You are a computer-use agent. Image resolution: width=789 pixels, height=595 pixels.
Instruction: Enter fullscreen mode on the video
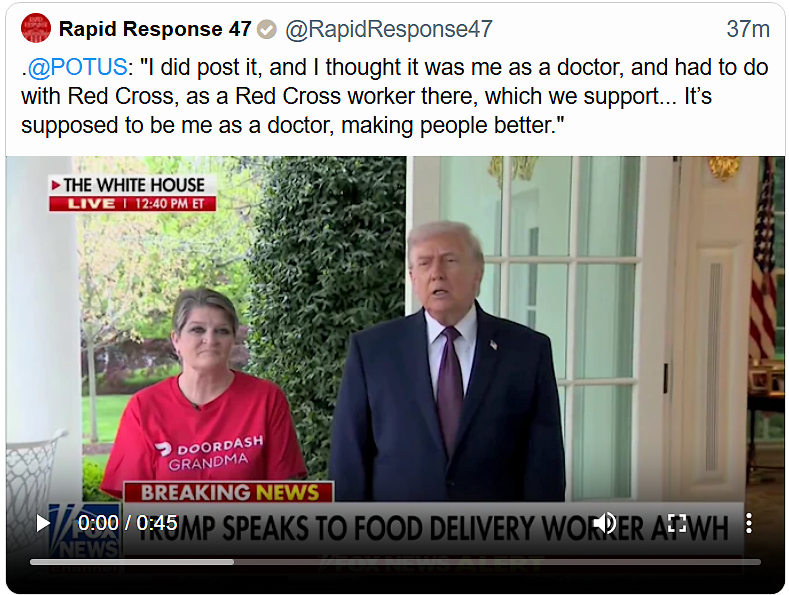click(x=677, y=524)
